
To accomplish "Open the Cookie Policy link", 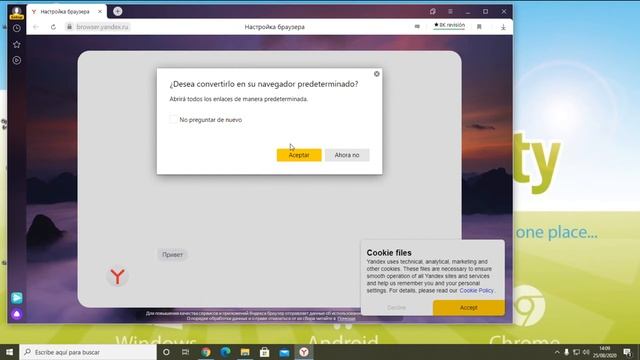I will tap(476, 291).
